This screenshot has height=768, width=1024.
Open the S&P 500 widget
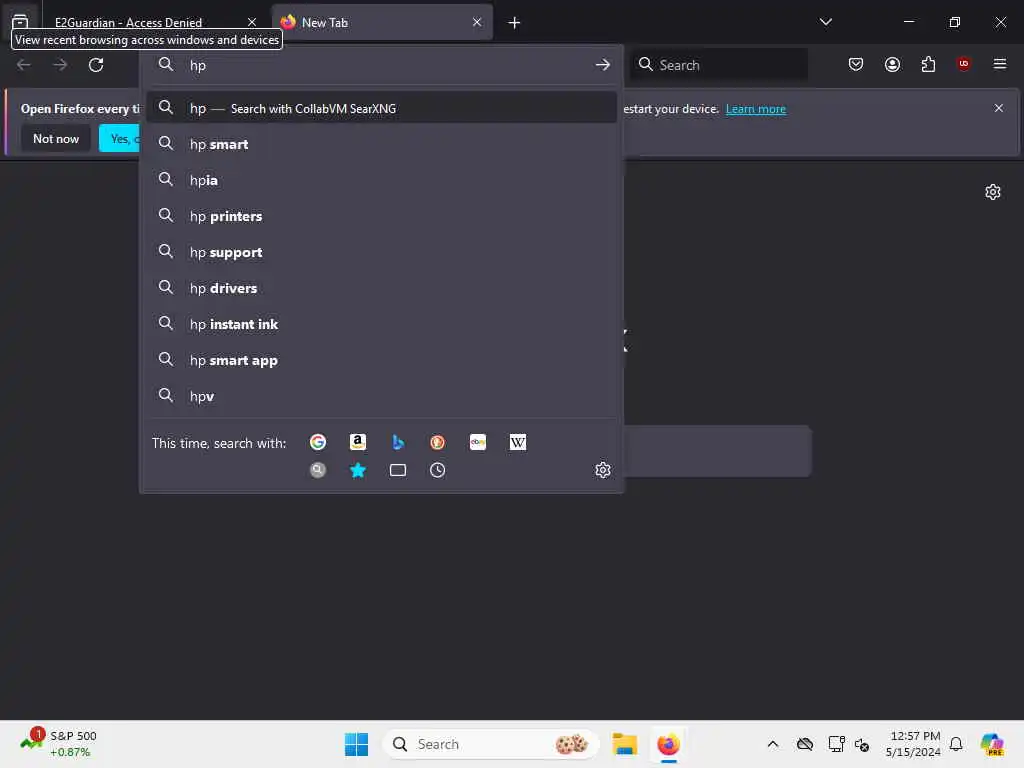click(x=59, y=744)
